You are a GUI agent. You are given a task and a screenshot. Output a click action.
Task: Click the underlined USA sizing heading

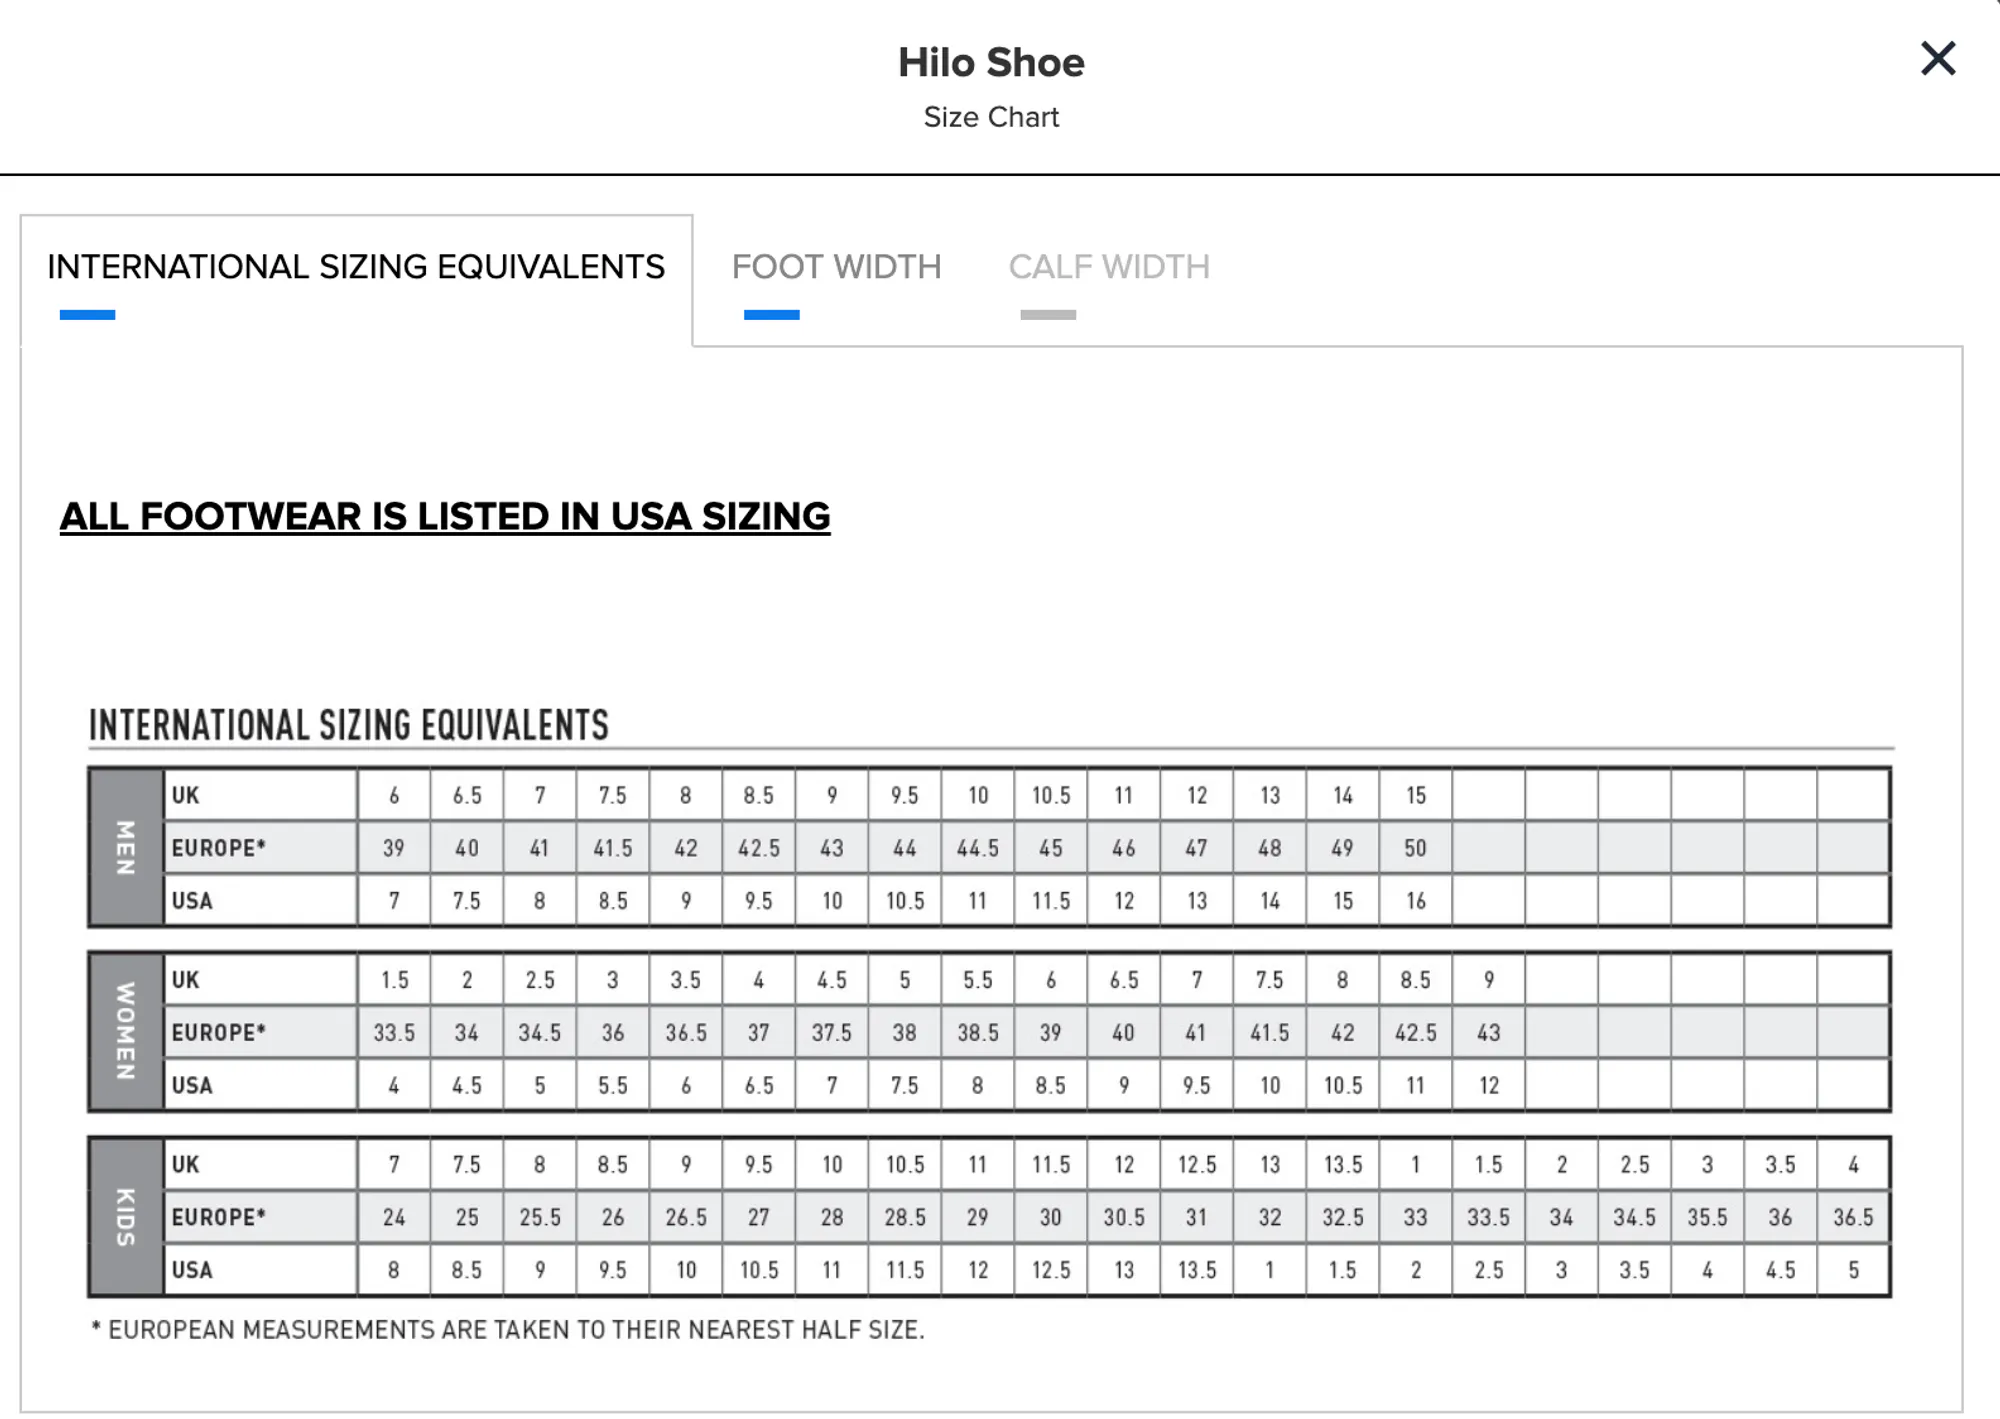pos(444,517)
